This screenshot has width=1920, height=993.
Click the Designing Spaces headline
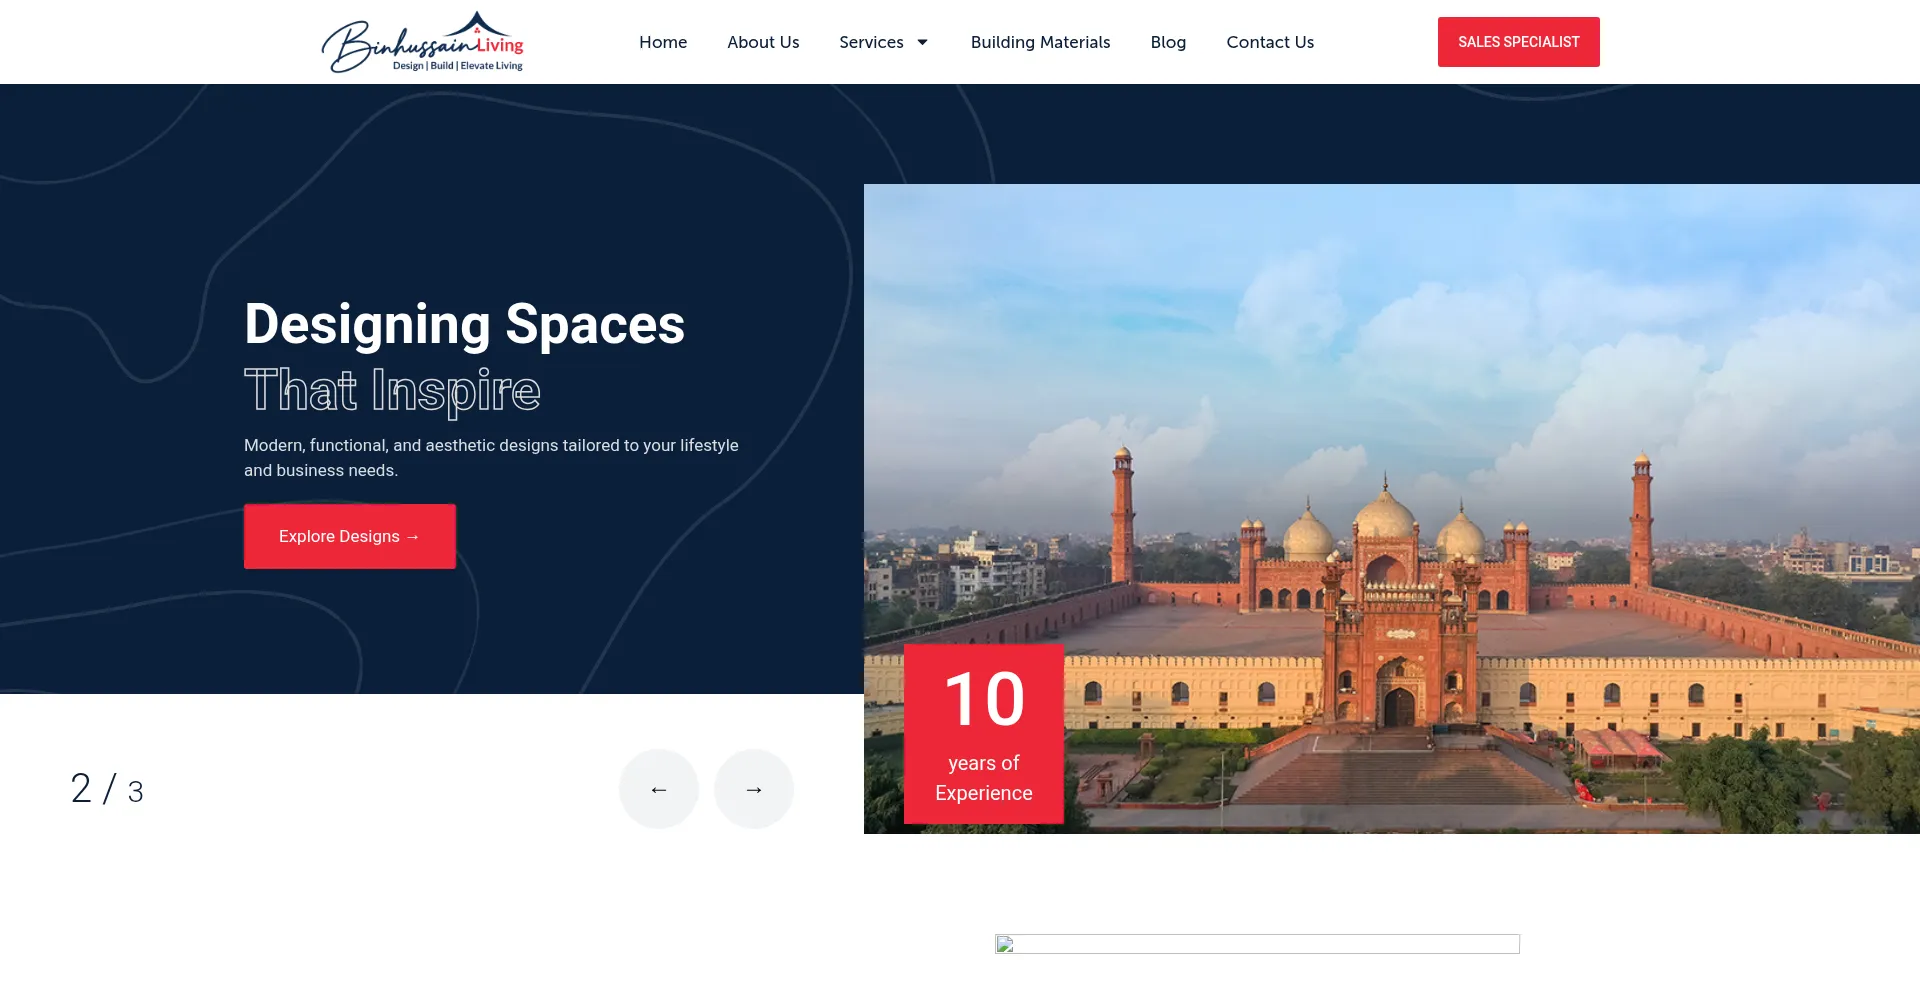tap(465, 324)
